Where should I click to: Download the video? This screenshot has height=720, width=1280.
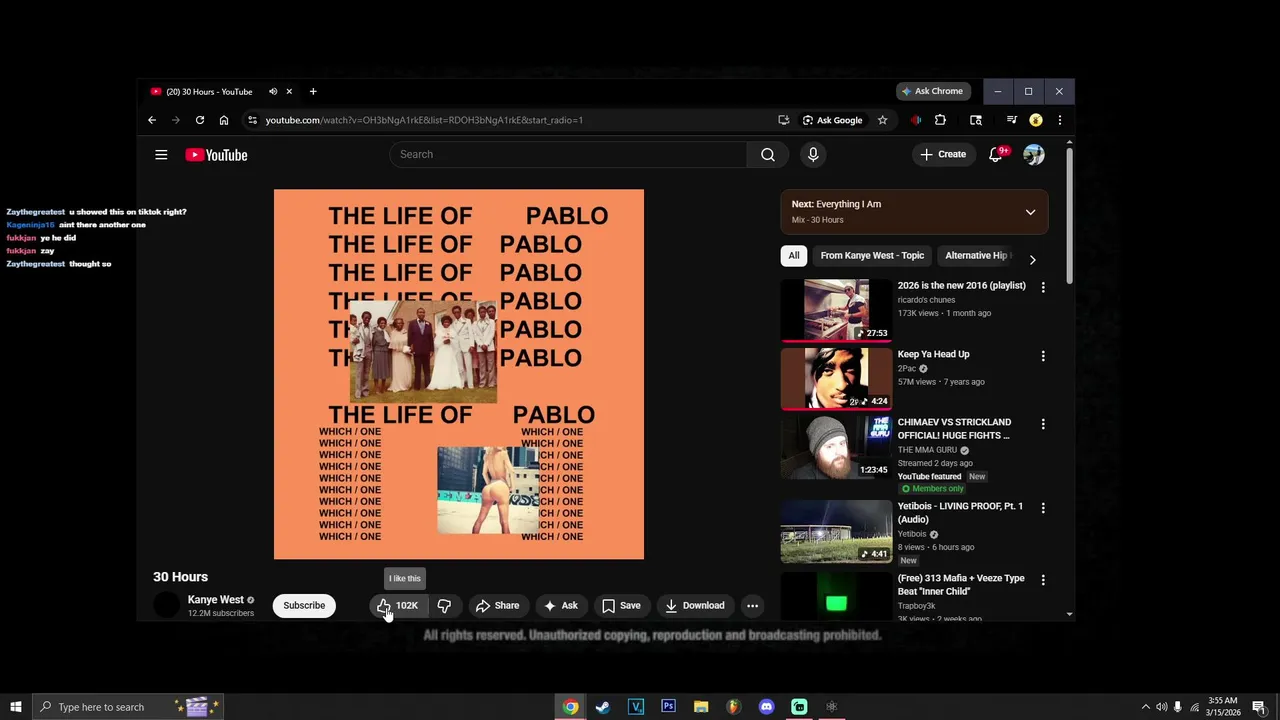click(x=695, y=605)
